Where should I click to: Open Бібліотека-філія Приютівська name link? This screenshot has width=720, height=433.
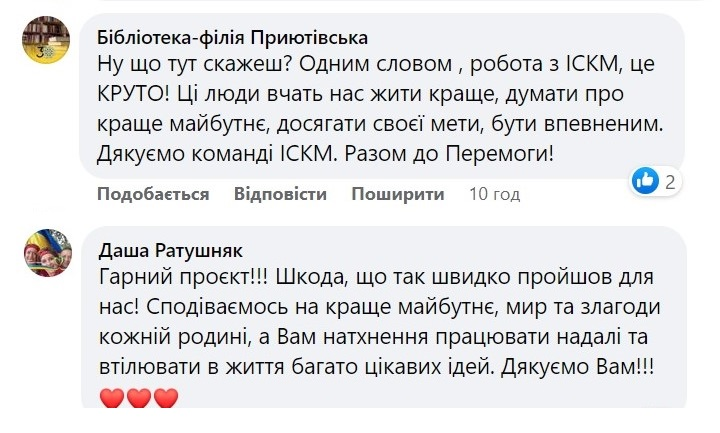click(232, 38)
